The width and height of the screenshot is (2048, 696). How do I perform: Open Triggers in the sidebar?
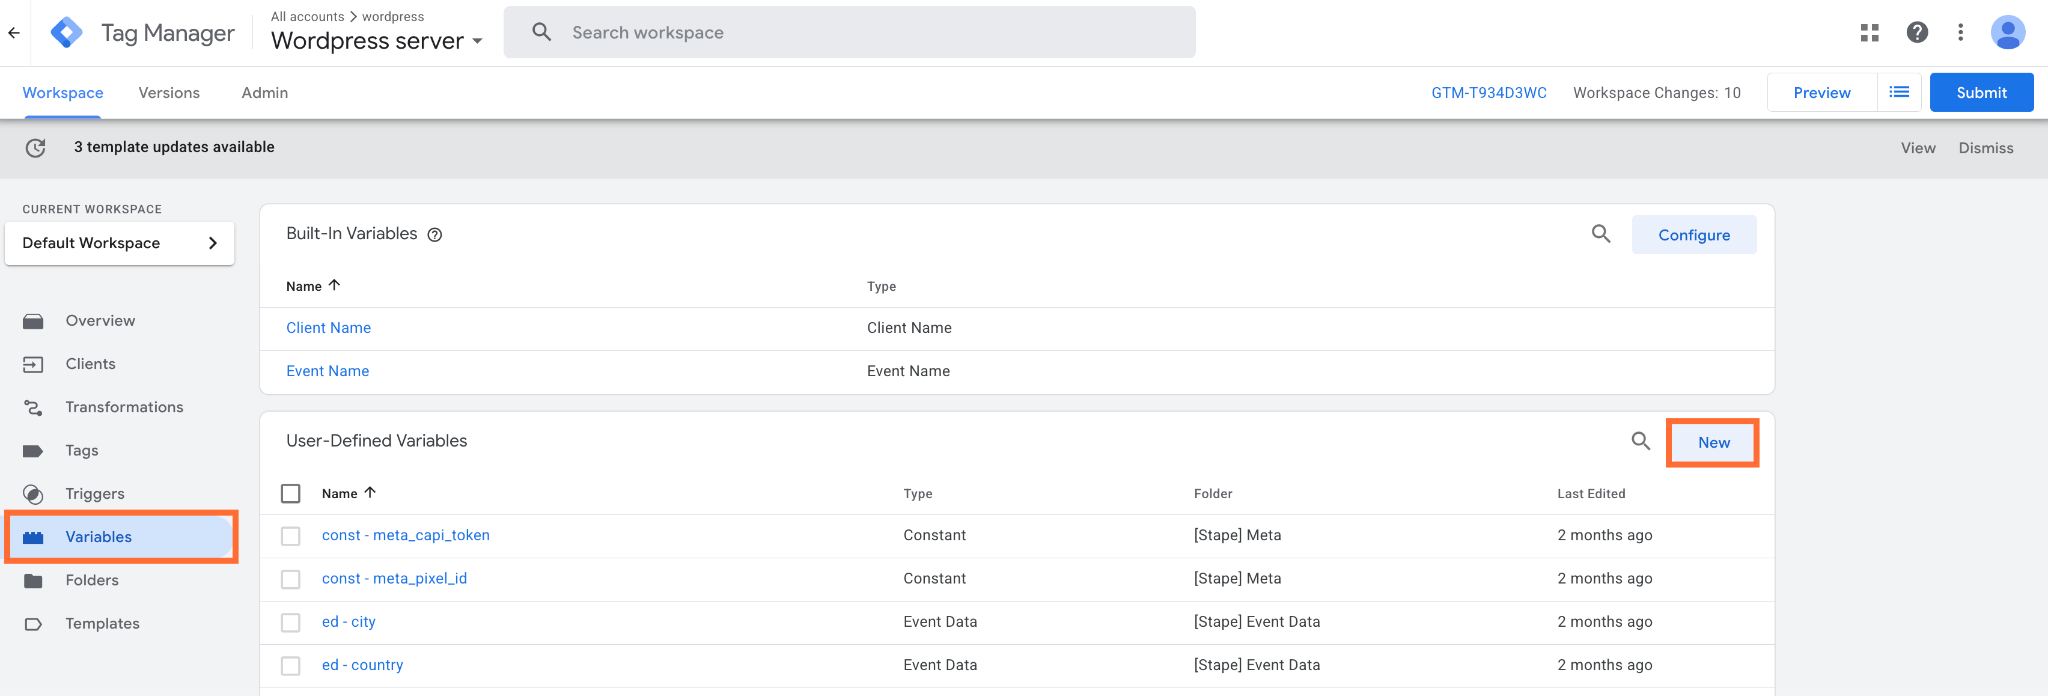[95, 494]
